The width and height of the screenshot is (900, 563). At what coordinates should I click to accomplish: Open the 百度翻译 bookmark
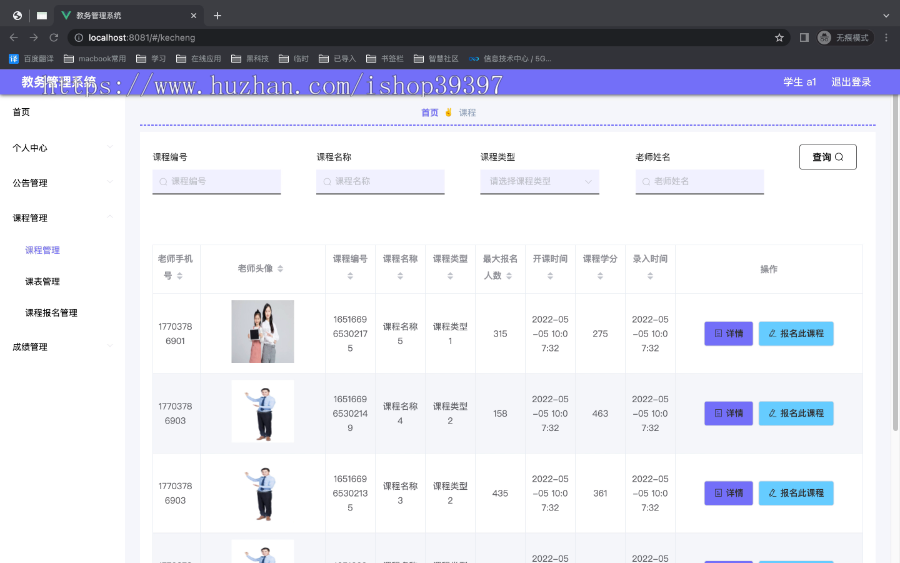pyautogui.click(x=32, y=59)
